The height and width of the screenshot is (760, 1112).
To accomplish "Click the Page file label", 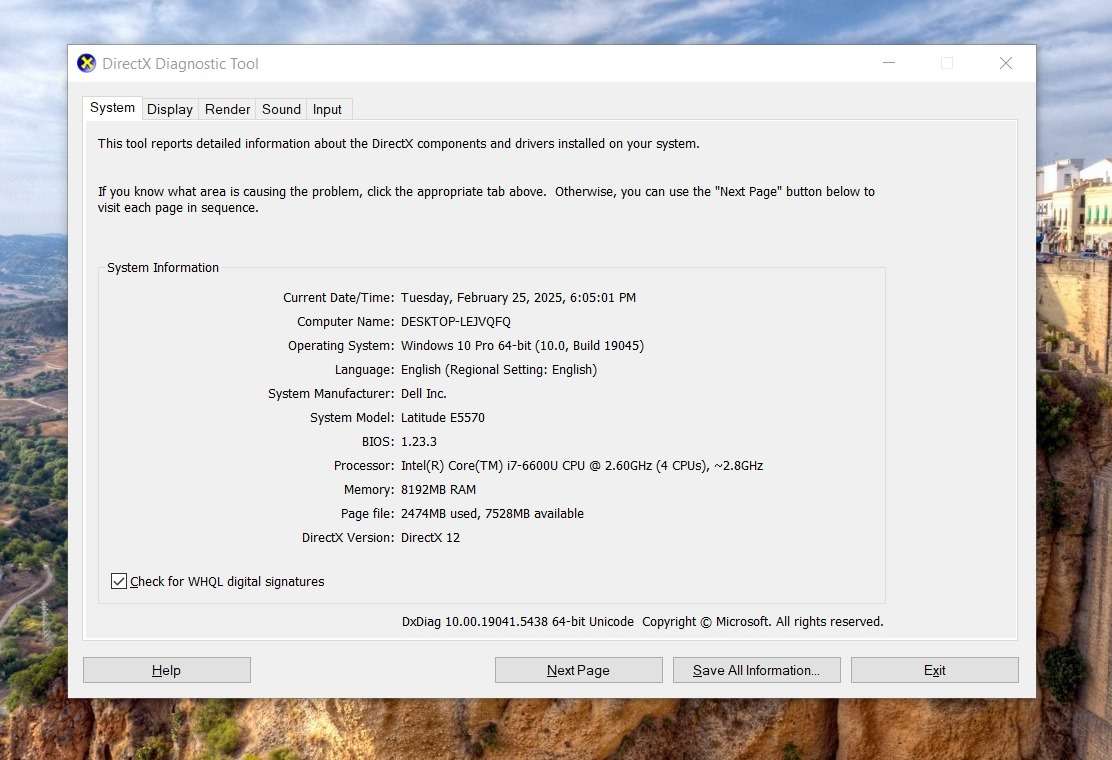I will click(x=367, y=514).
